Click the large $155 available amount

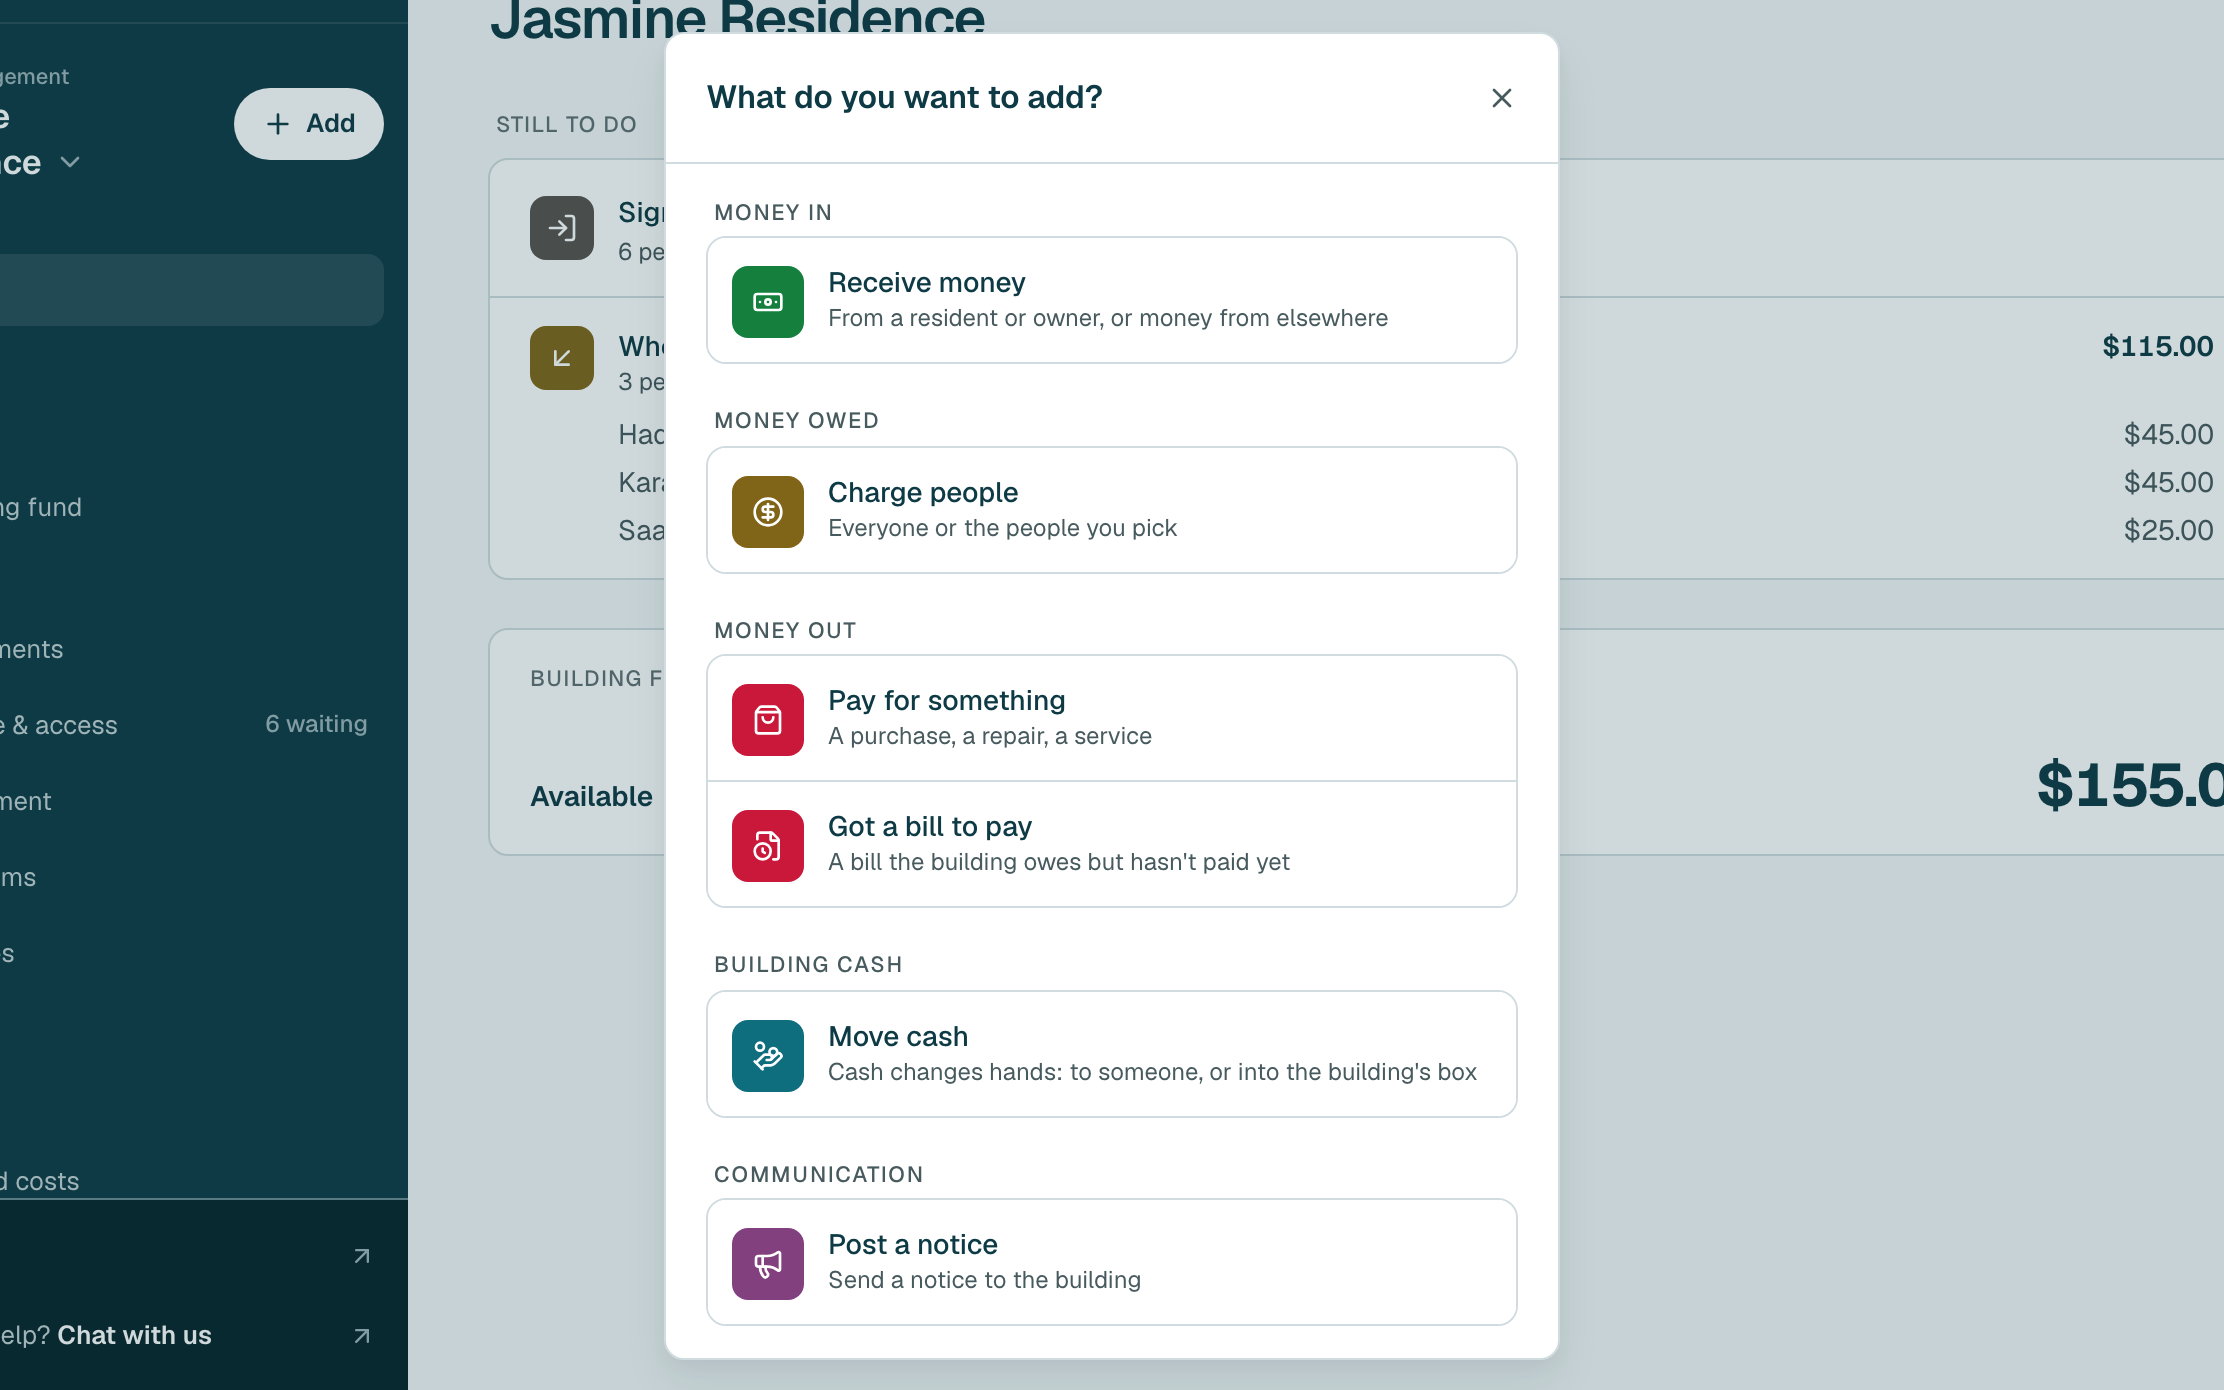(x=2130, y=785)
